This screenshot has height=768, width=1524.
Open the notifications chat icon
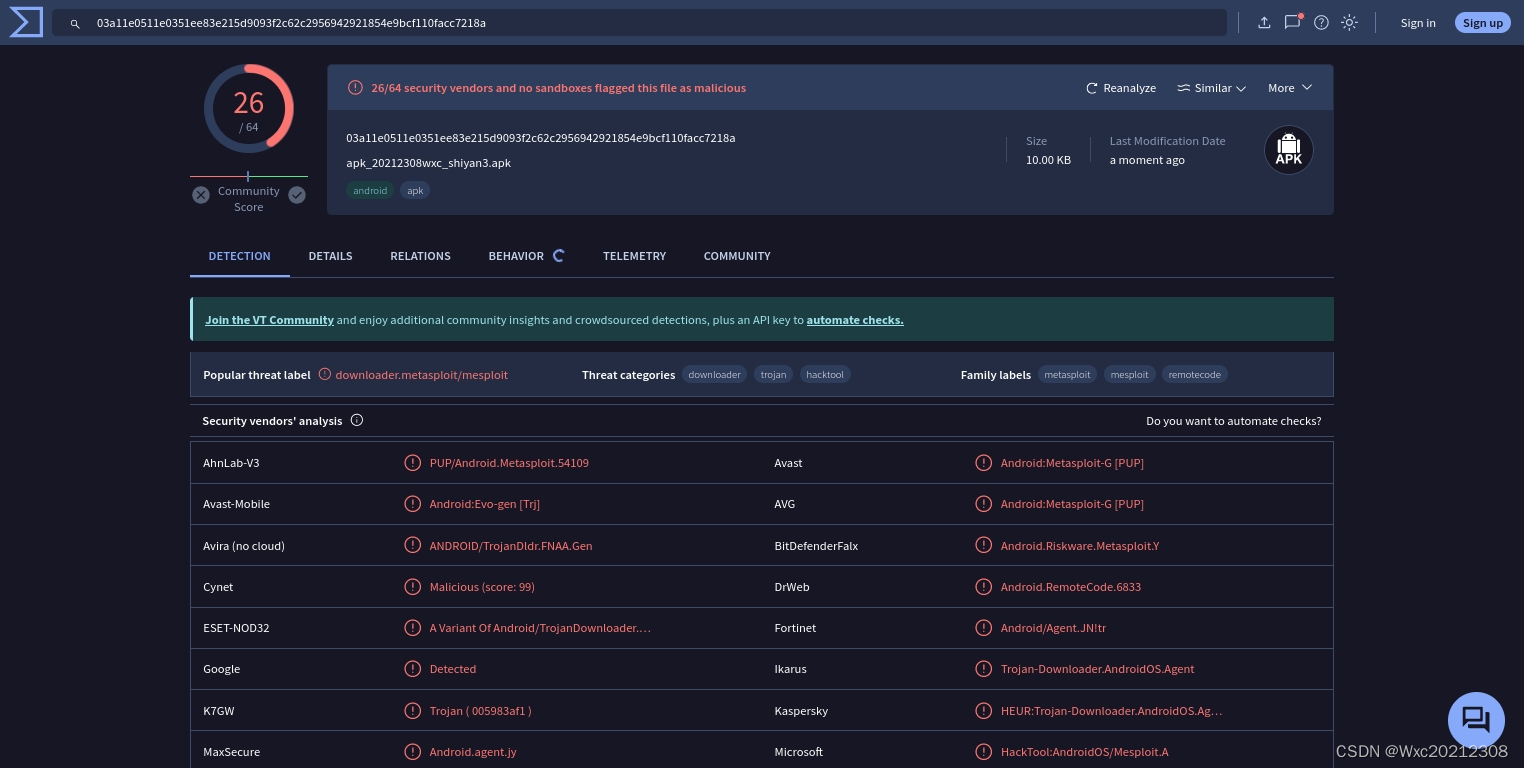pos(1293,22)
